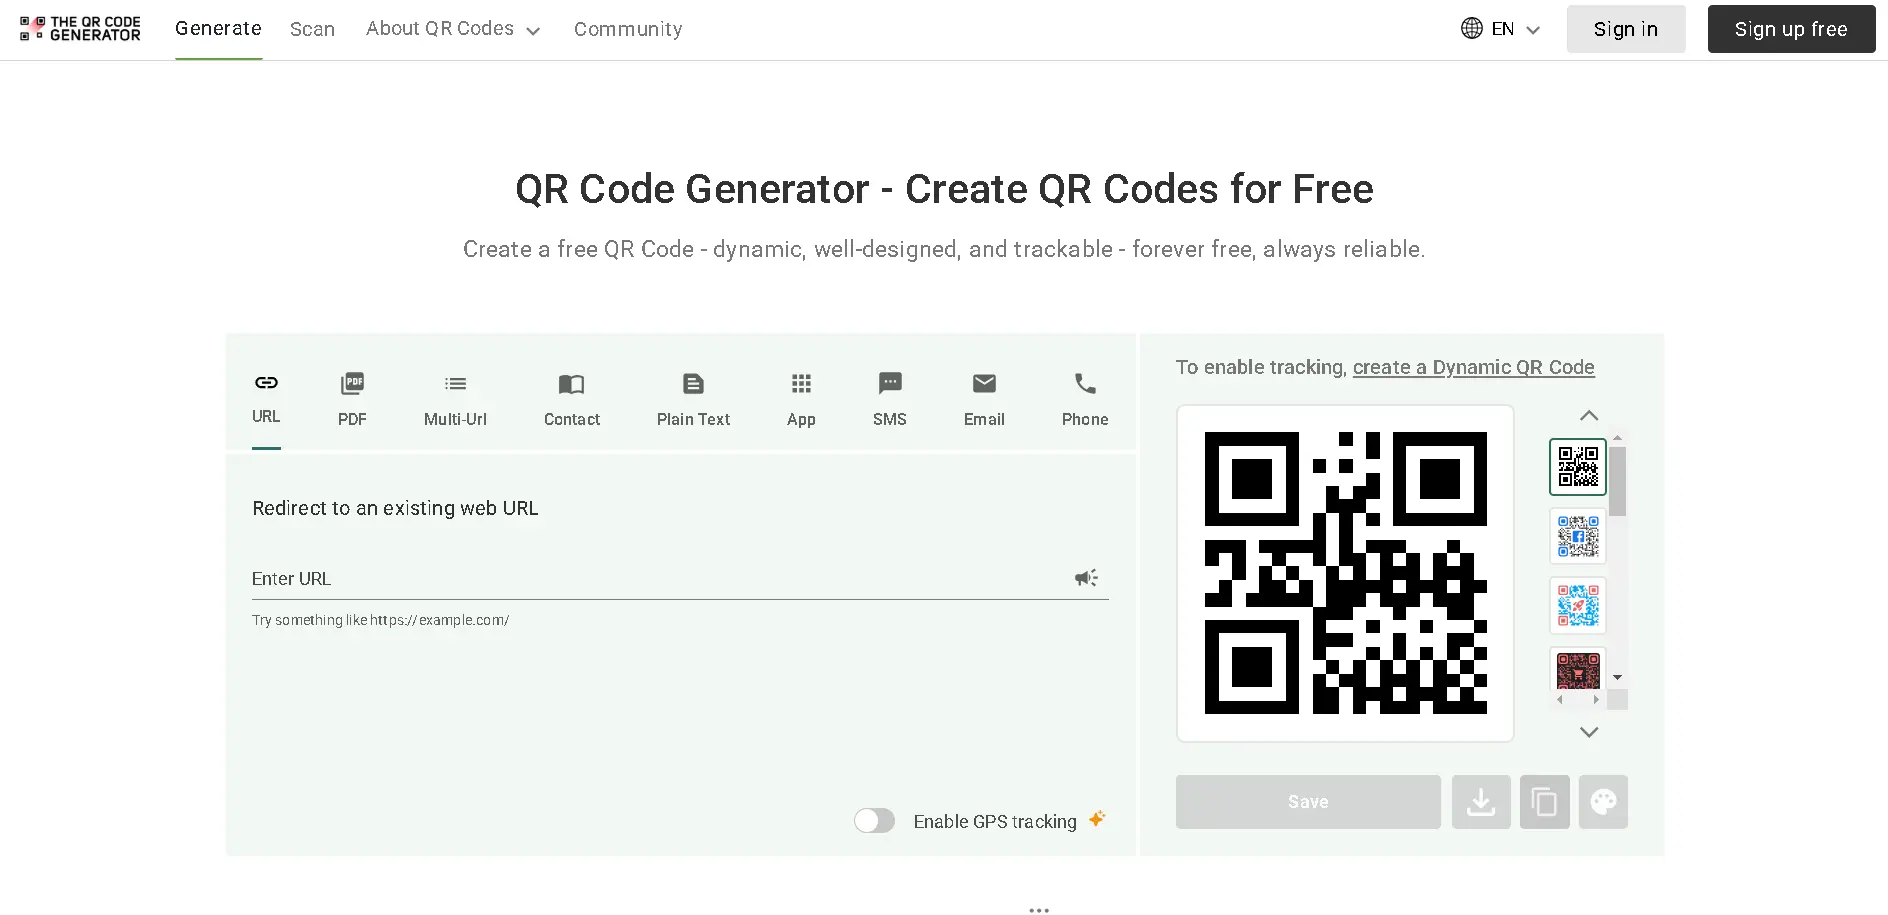
Task: Select the PDF QR code type
Action: click(352, 398)
